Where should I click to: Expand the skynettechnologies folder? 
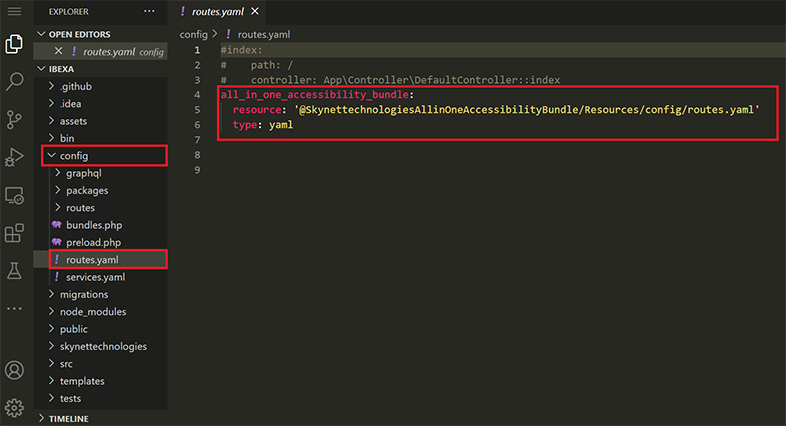(102, 346)
